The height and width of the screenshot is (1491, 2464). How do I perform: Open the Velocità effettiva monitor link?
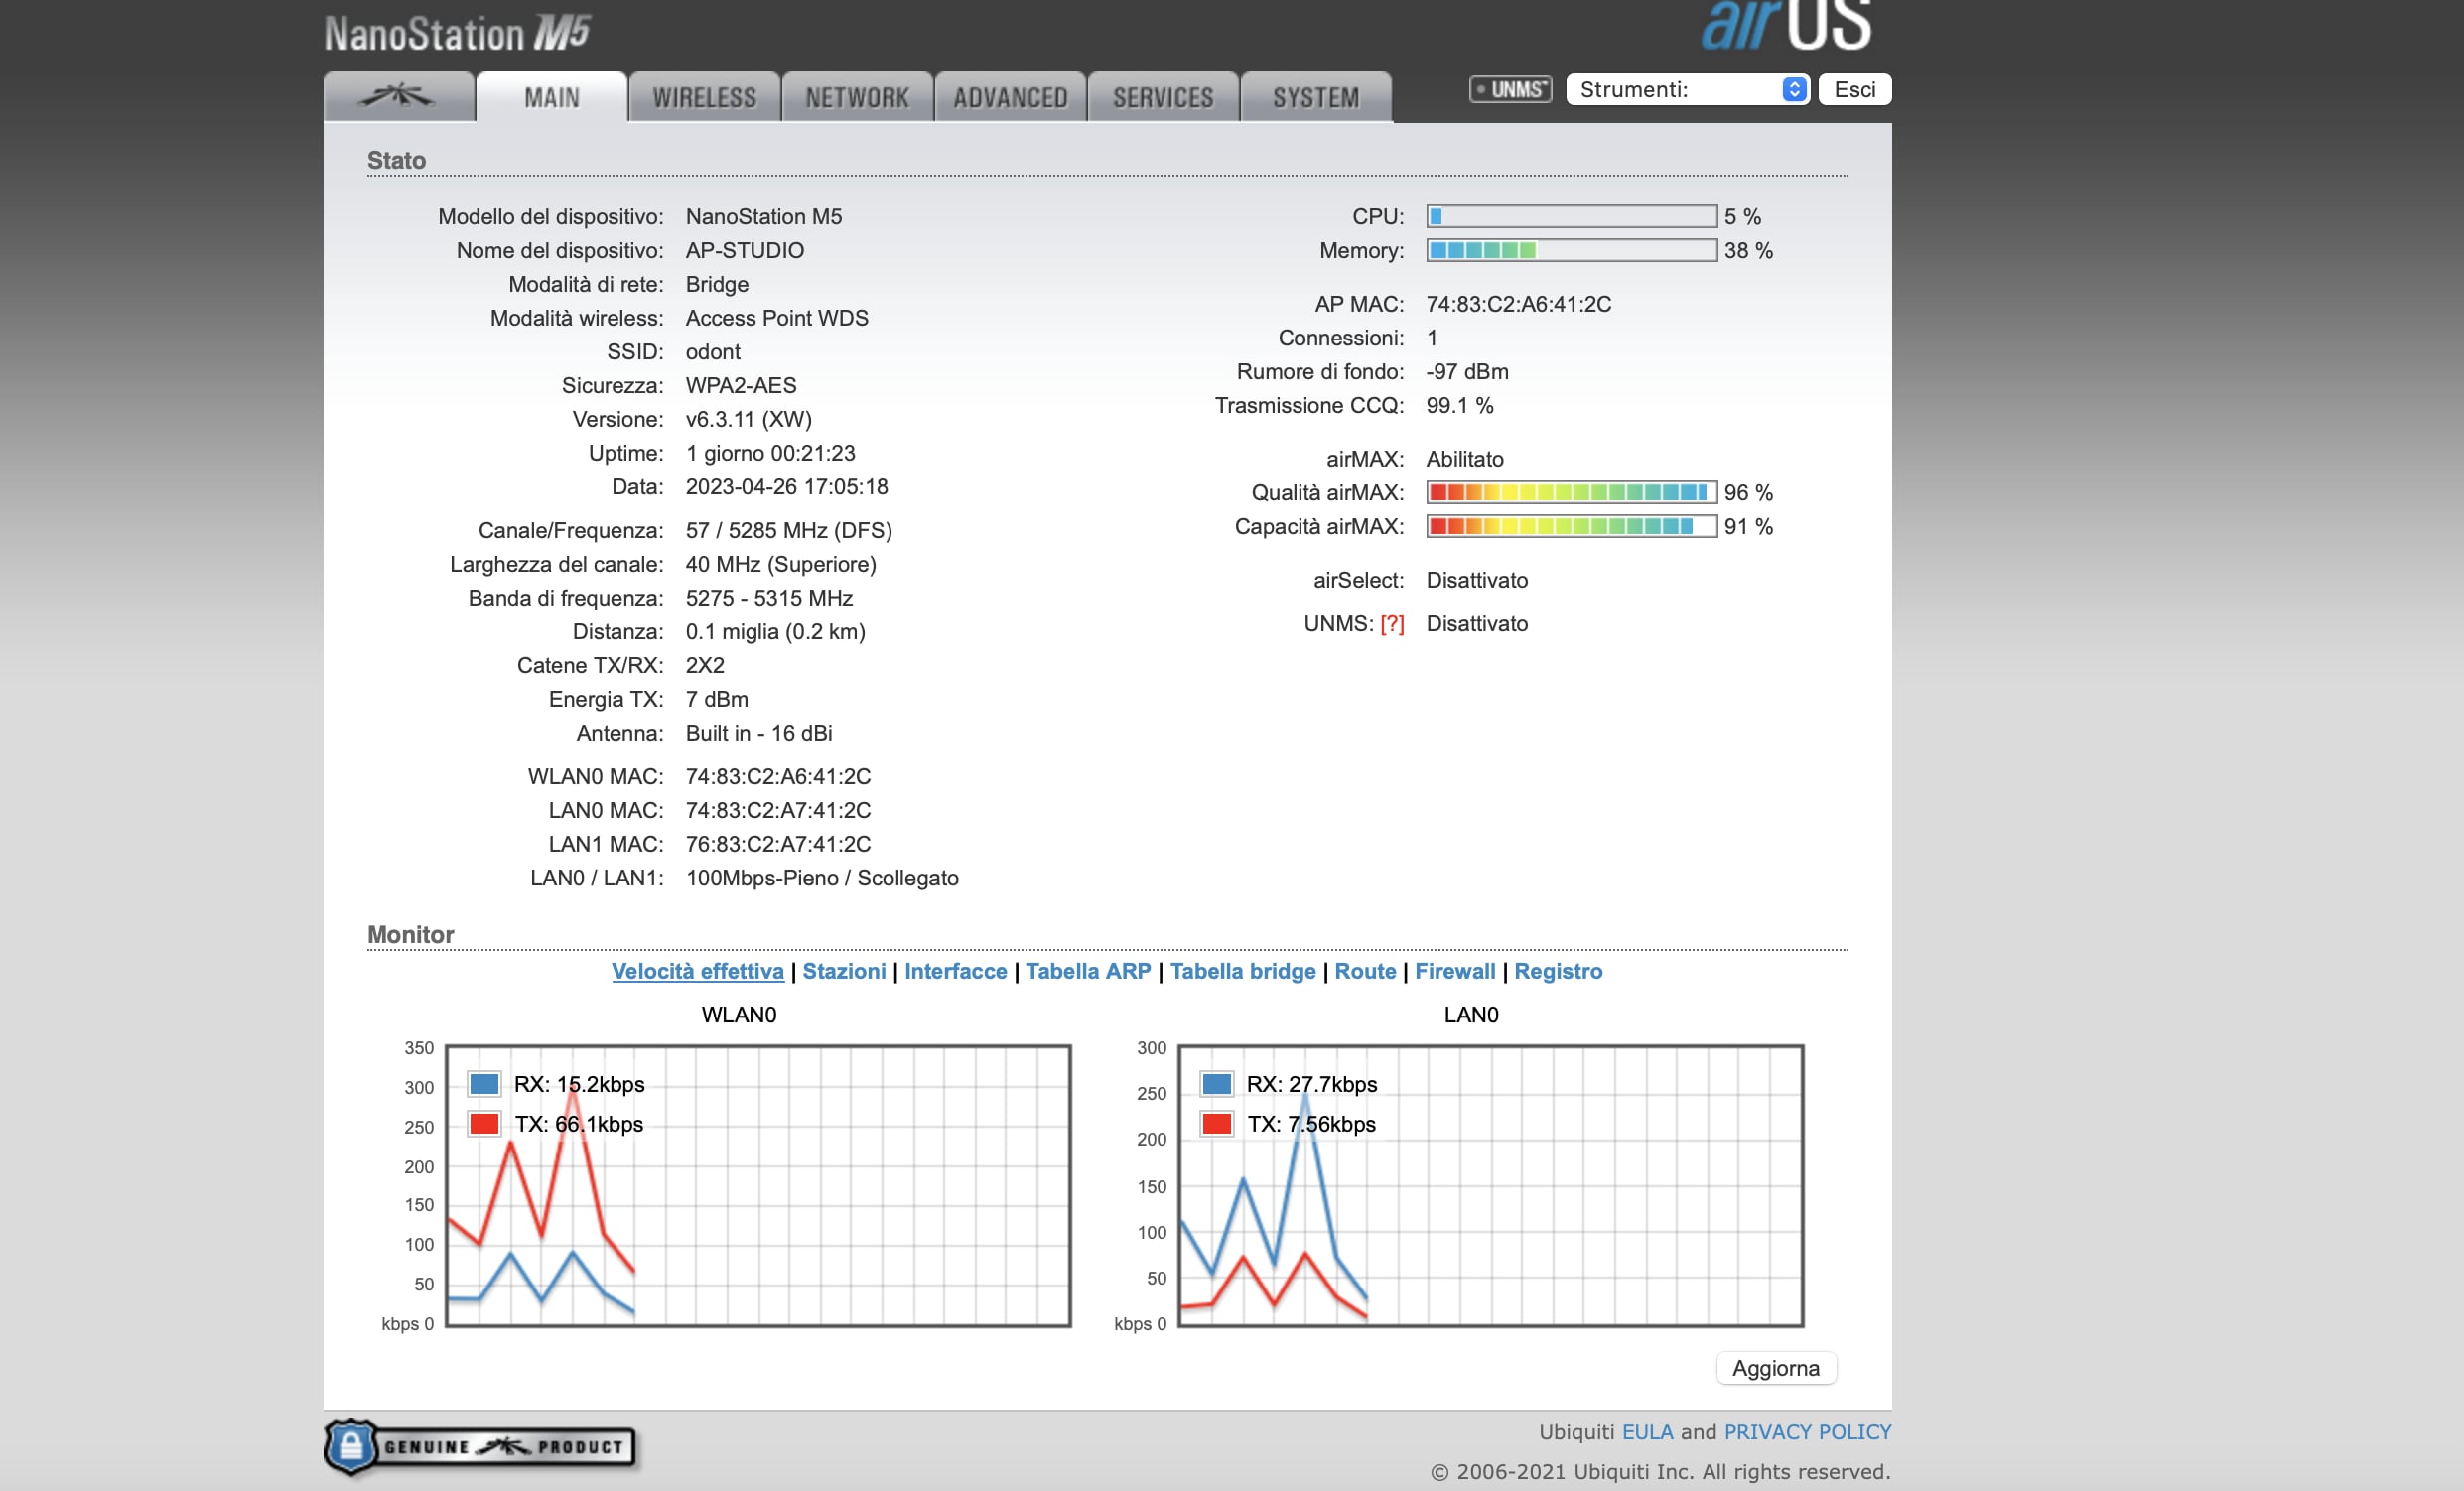[x=698, y=971]
